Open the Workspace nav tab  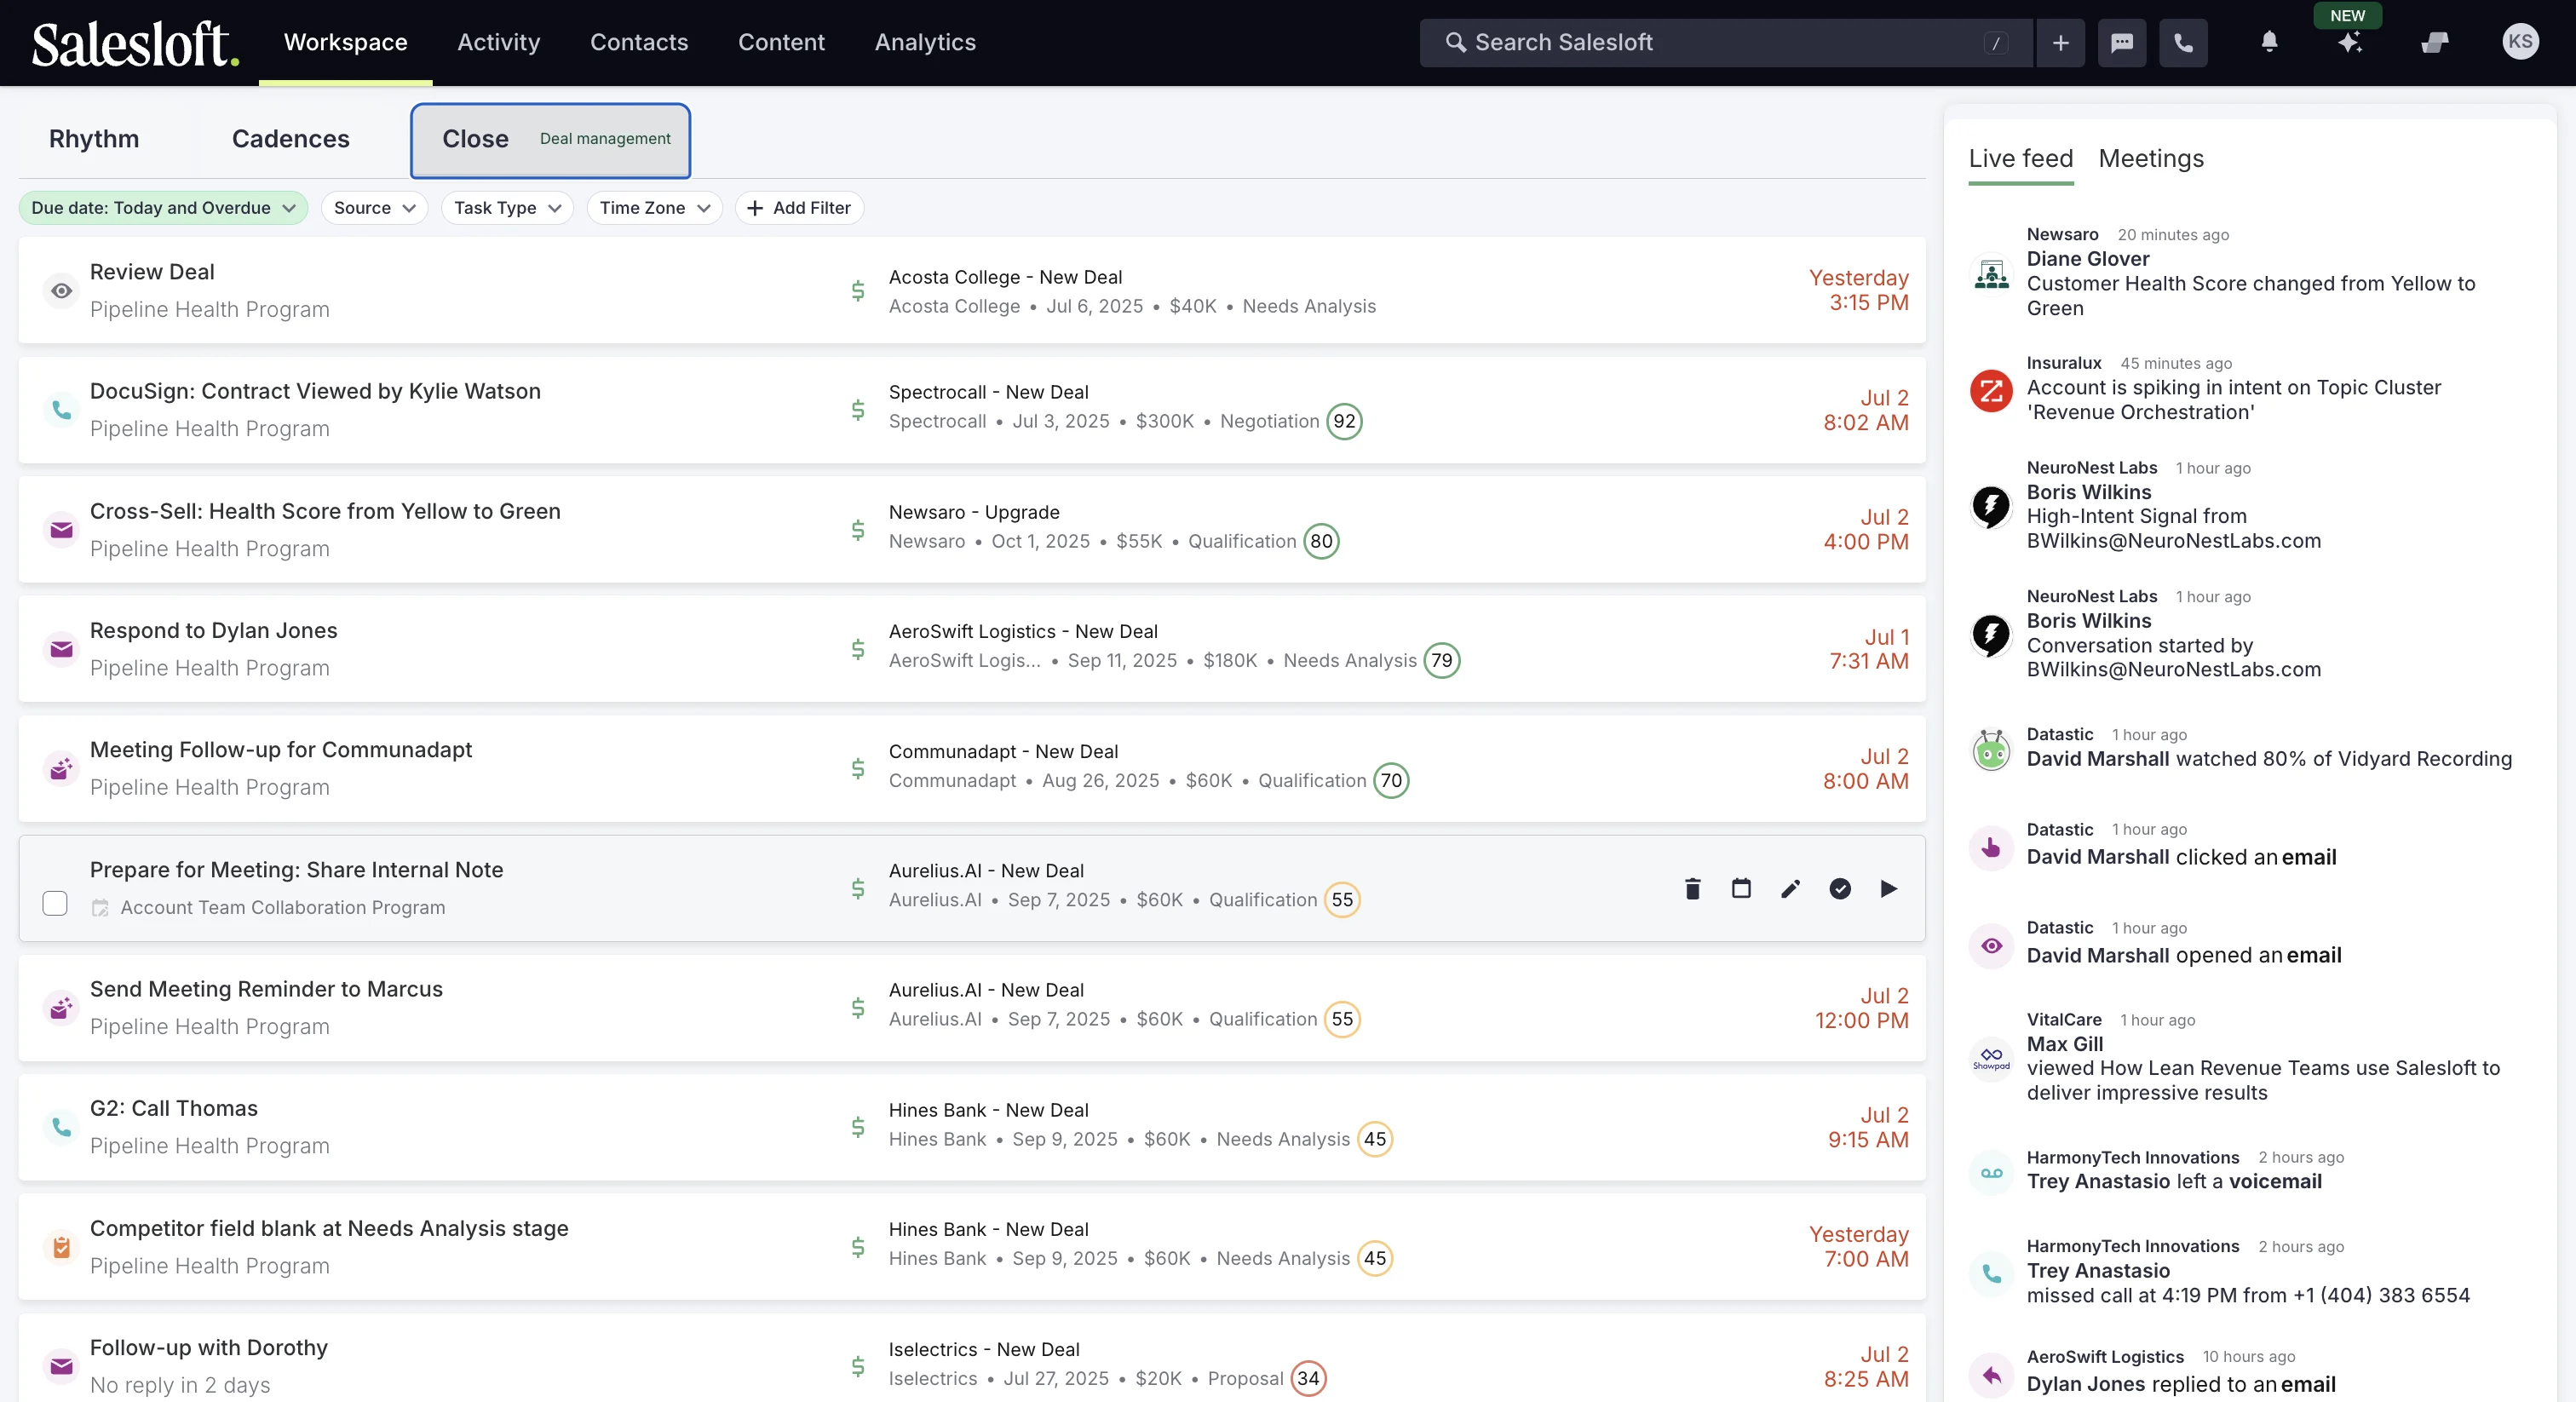[x=345, y=42]
